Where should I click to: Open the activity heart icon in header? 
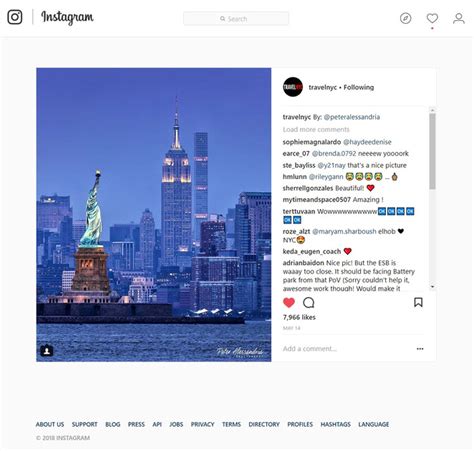pos(432,18)
